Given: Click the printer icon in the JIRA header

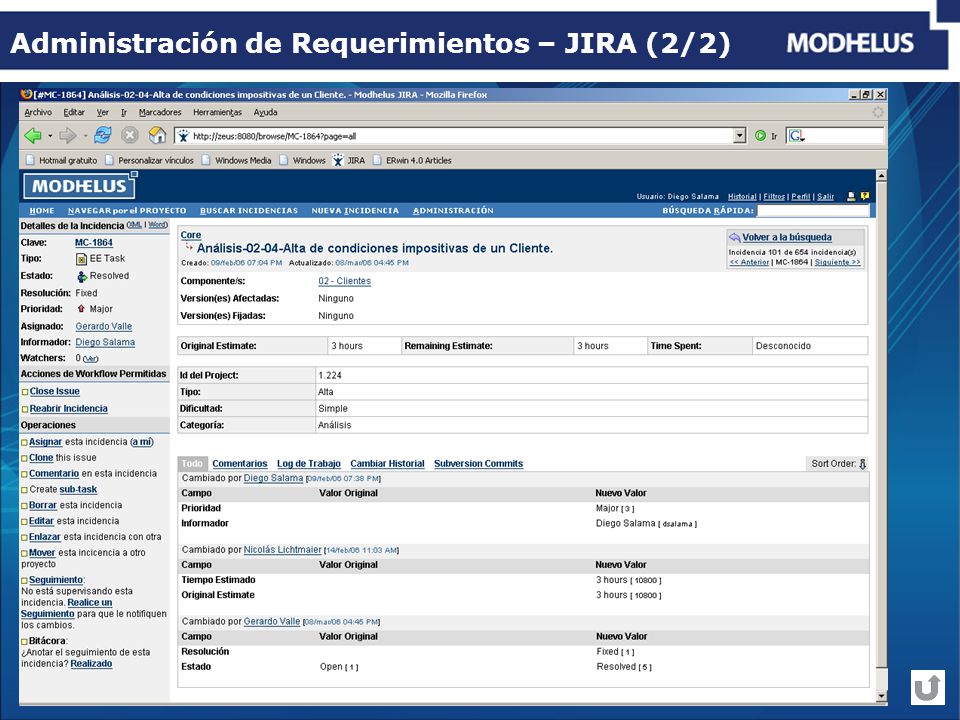Looking at the screenshot, I should click(851, 197).
